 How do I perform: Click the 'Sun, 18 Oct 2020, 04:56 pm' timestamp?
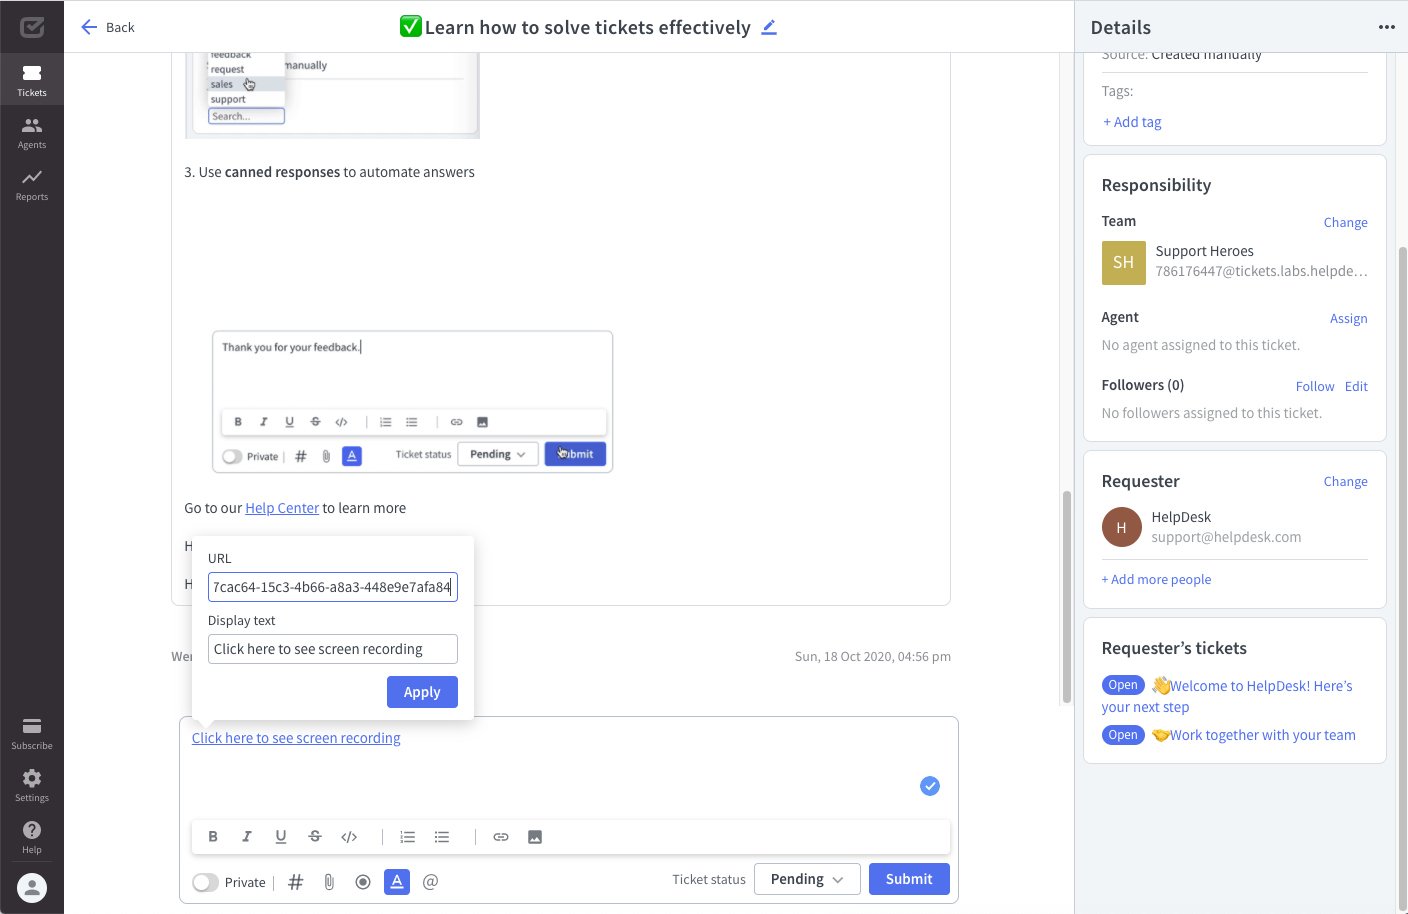point(873,657)
